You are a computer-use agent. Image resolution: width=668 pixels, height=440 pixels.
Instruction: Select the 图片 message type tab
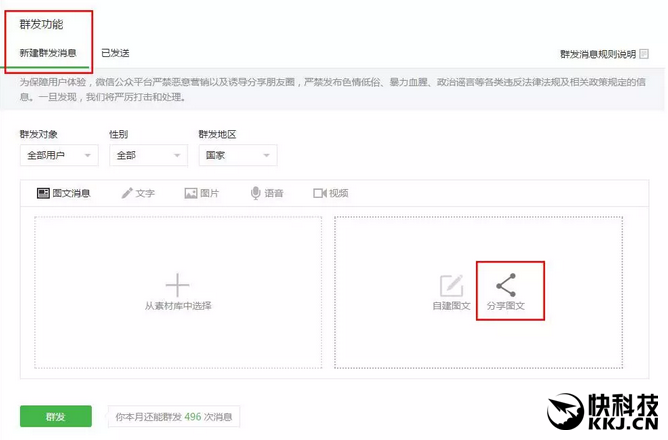(202, 193)
